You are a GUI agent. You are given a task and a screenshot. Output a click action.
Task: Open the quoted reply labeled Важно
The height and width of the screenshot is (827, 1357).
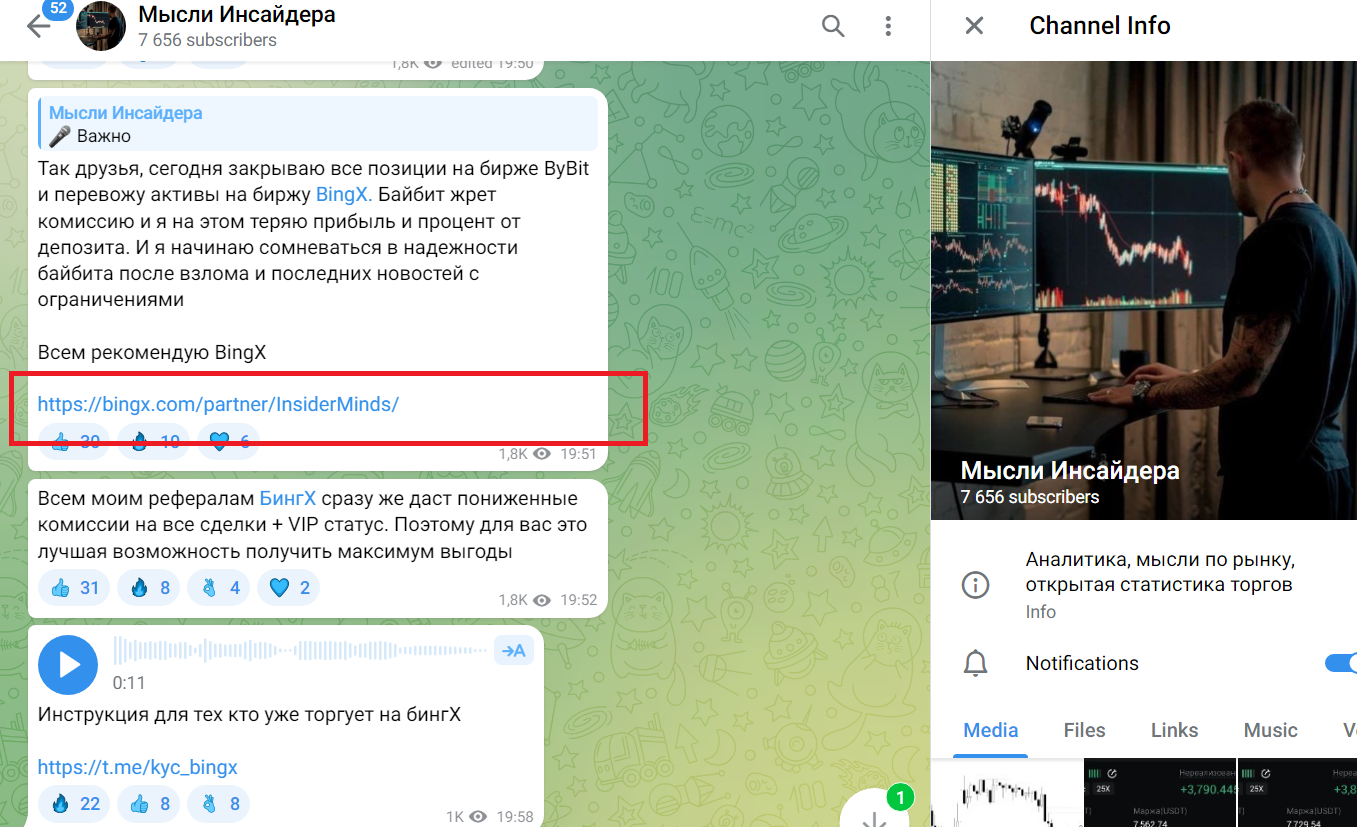pos(318,124)
